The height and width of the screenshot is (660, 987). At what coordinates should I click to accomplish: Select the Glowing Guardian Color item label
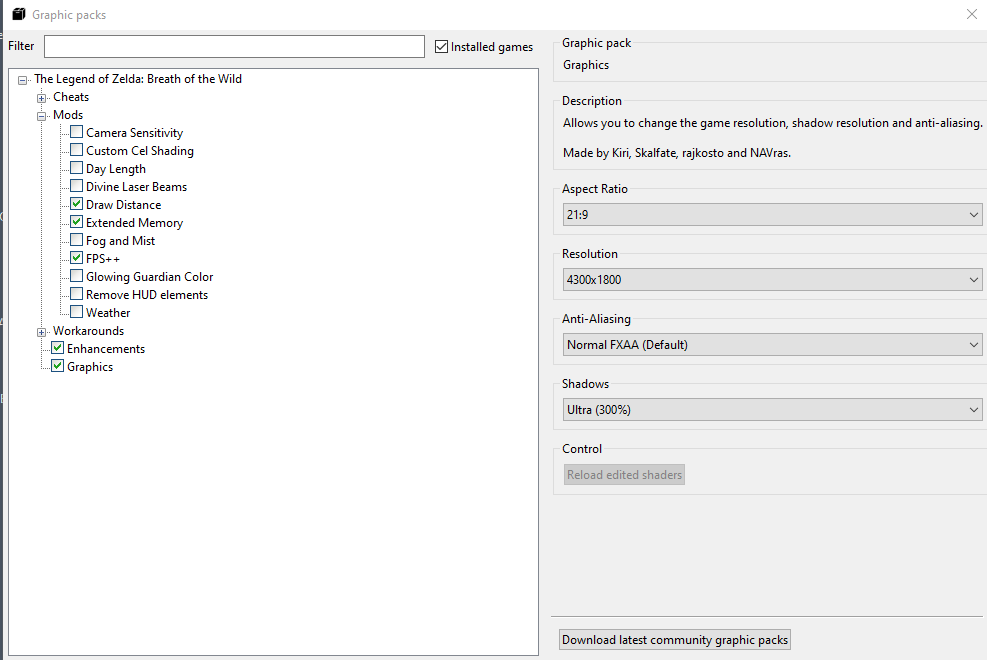(150, 277)
